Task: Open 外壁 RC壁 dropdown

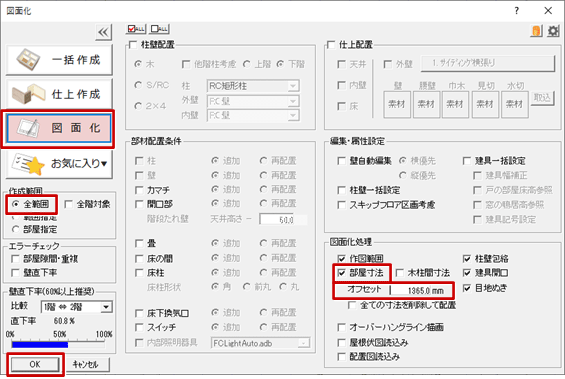Action: (x=253, y=101)
